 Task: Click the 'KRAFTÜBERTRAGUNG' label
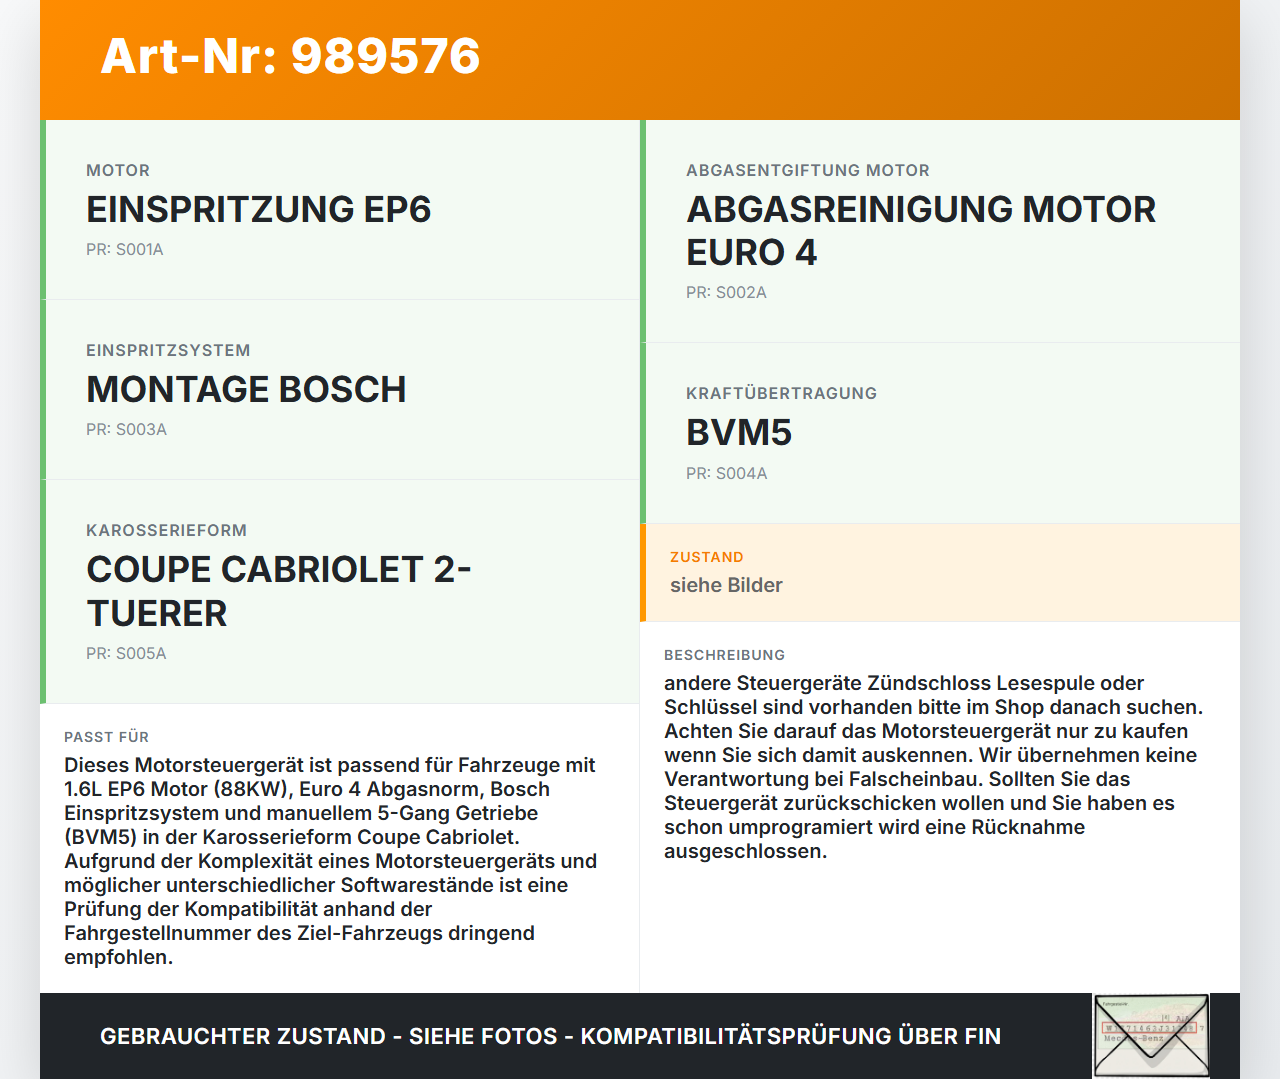[781, 393]
